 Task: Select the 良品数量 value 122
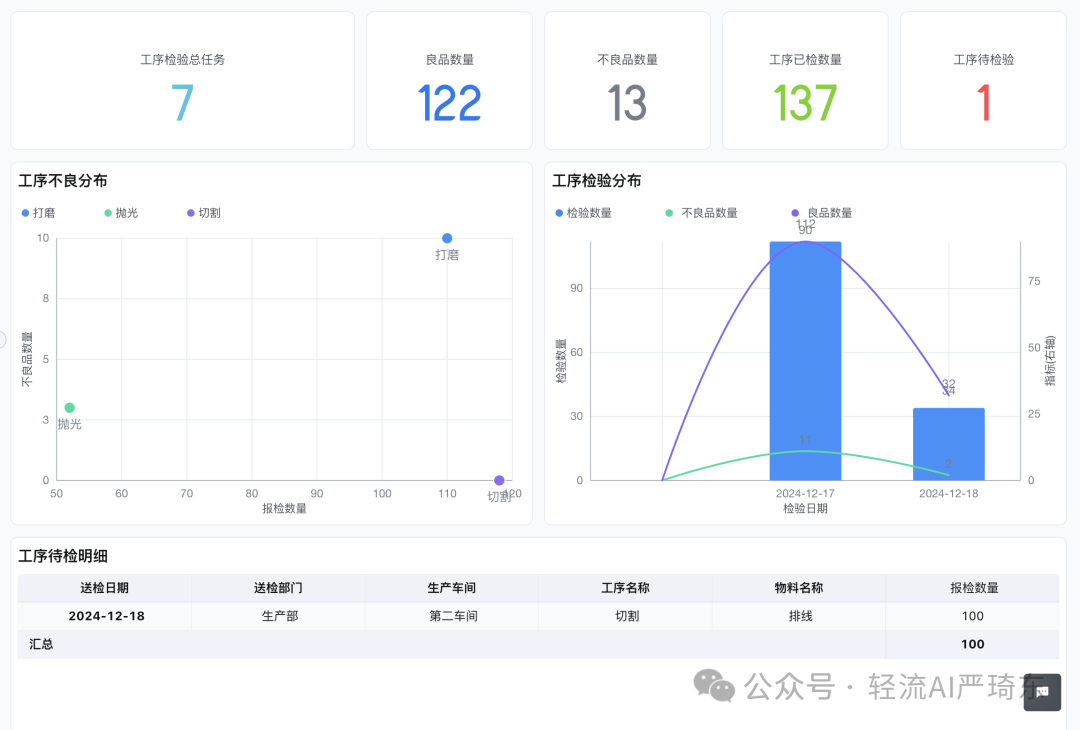(449, 103)
